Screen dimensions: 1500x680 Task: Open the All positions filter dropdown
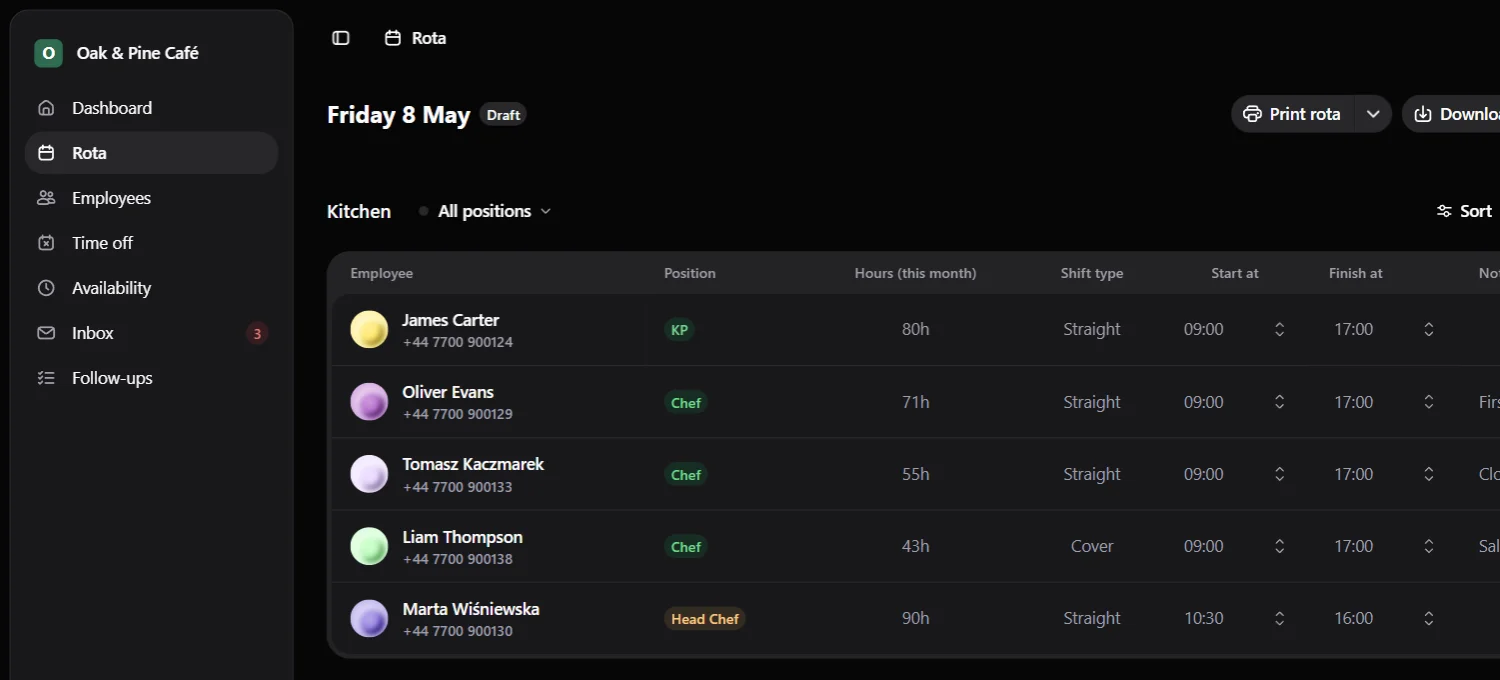point(485,211)
